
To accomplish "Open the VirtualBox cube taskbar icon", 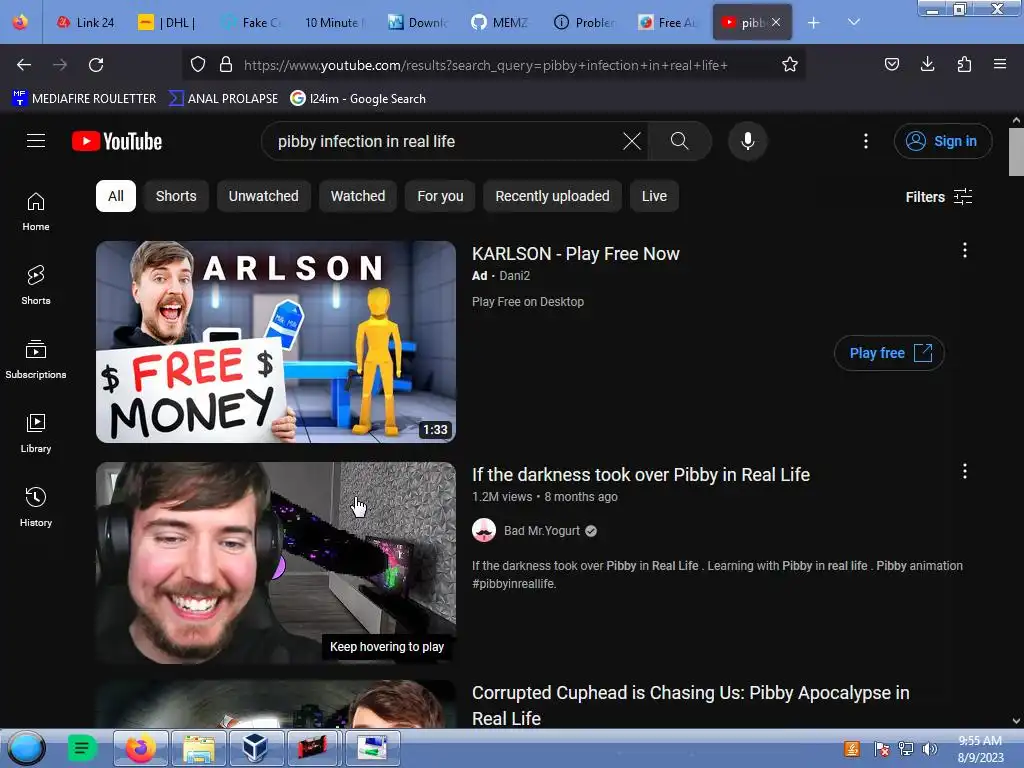I will [x=255, y=748].
